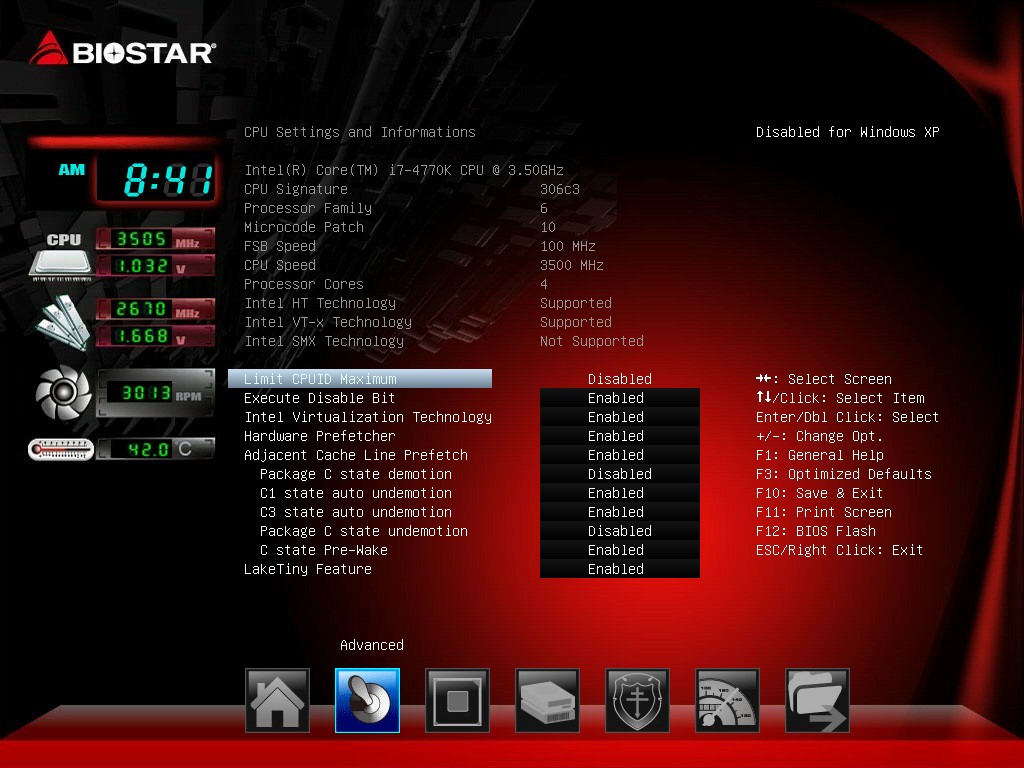Click the CPU chip monitor icon
The image size is (1024, 768).
coord(61,256)
